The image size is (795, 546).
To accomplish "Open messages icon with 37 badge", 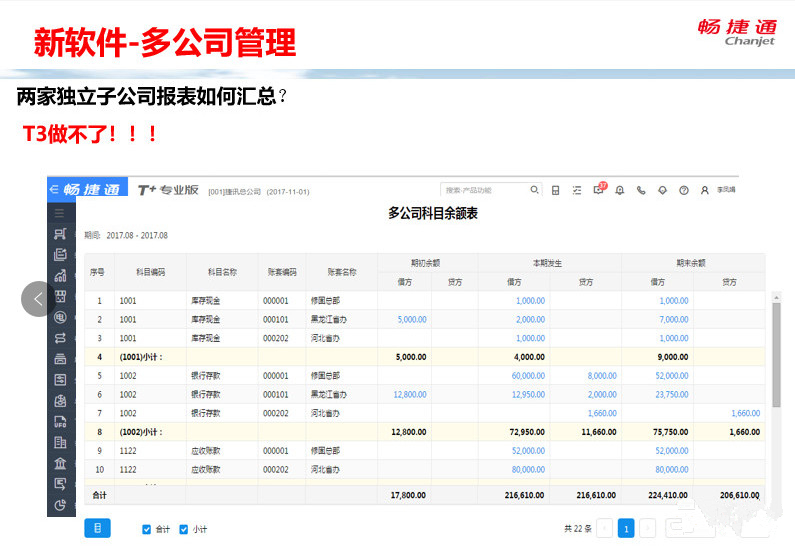I will [x=599, y=189].
